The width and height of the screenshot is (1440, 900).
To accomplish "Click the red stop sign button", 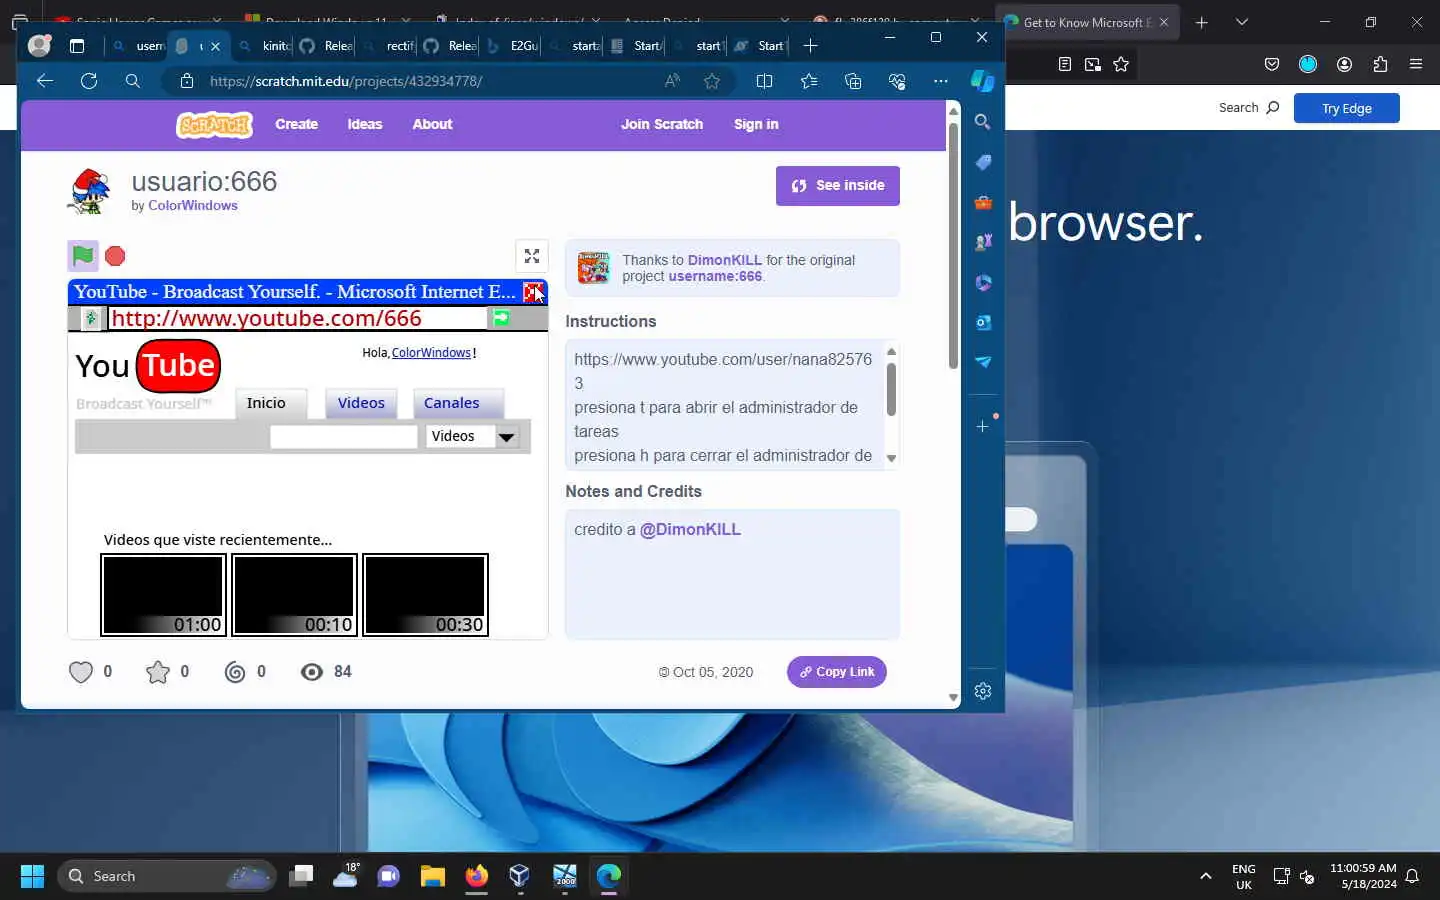I will pyautogui.click(x=115, y=256).
